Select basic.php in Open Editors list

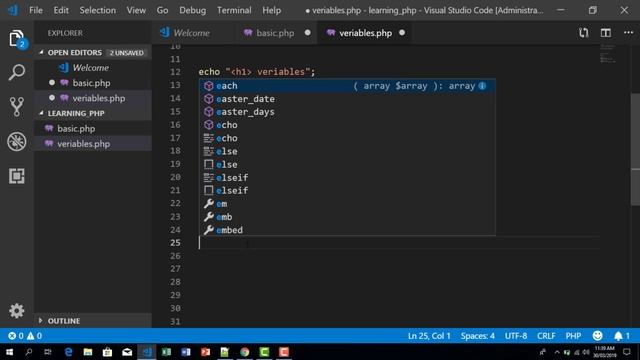point(91,83)
